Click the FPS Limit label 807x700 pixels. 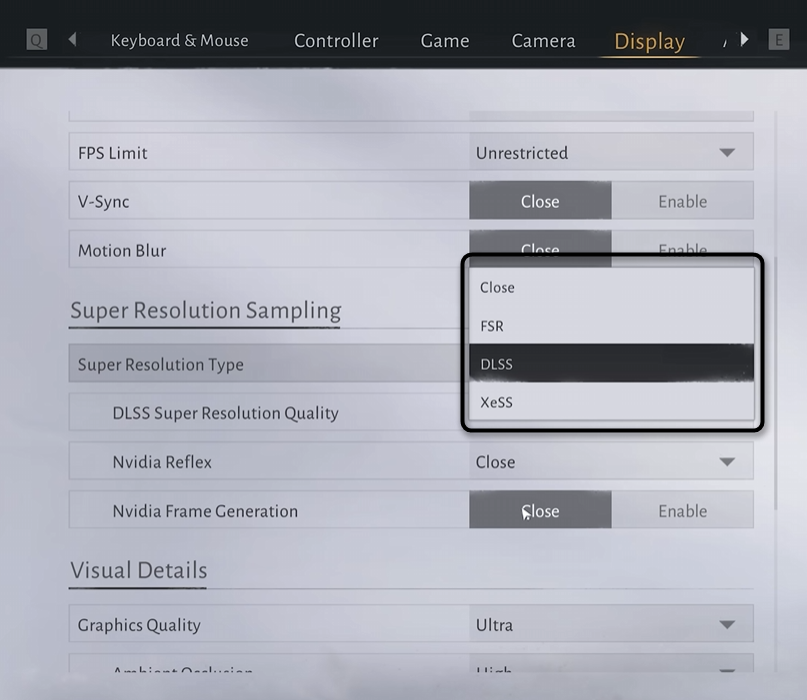coord(113,152)
